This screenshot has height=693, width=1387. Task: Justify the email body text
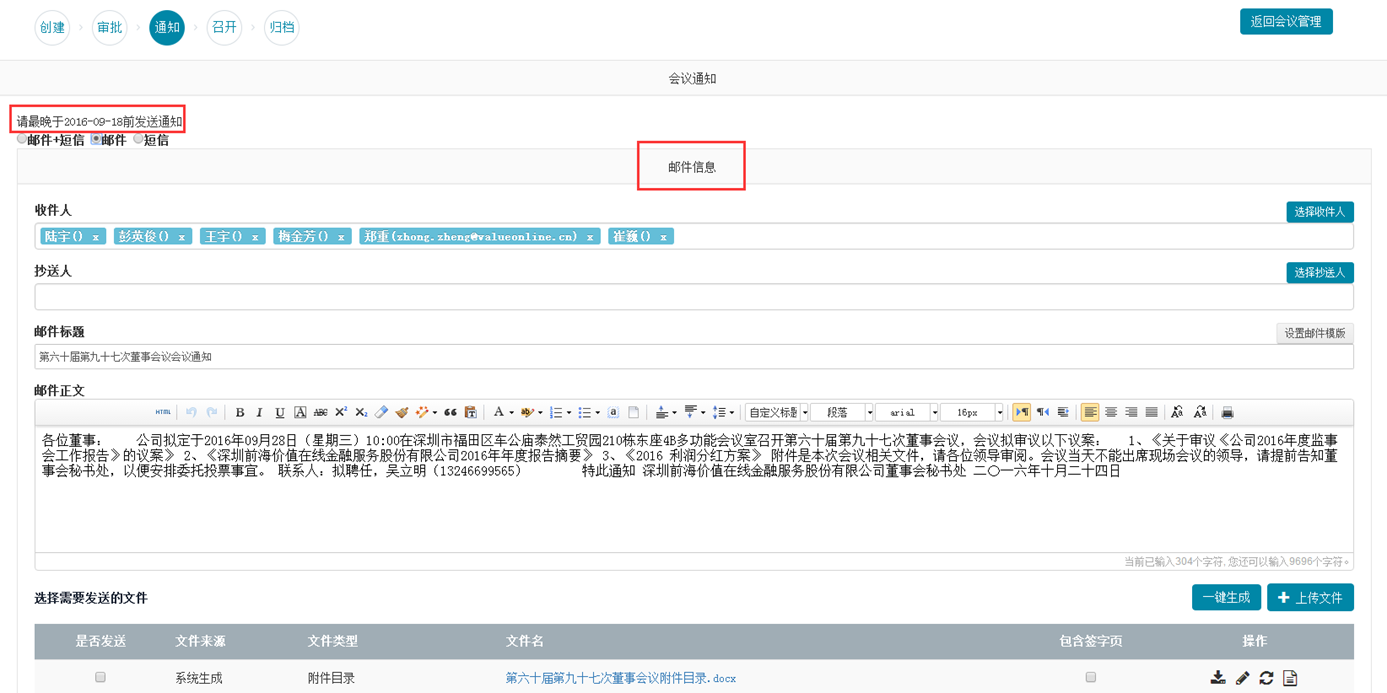click(1152, 412)
